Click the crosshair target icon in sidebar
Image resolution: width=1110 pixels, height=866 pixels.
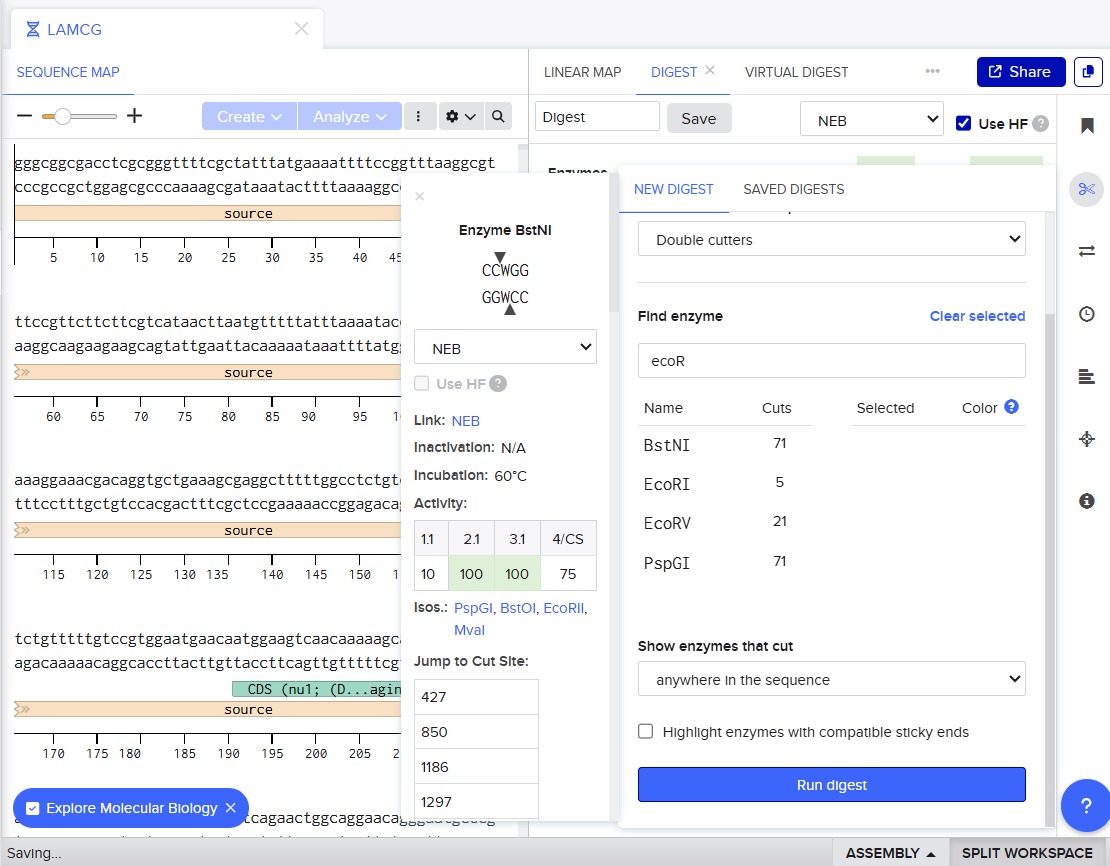[x=1087, y=439]
